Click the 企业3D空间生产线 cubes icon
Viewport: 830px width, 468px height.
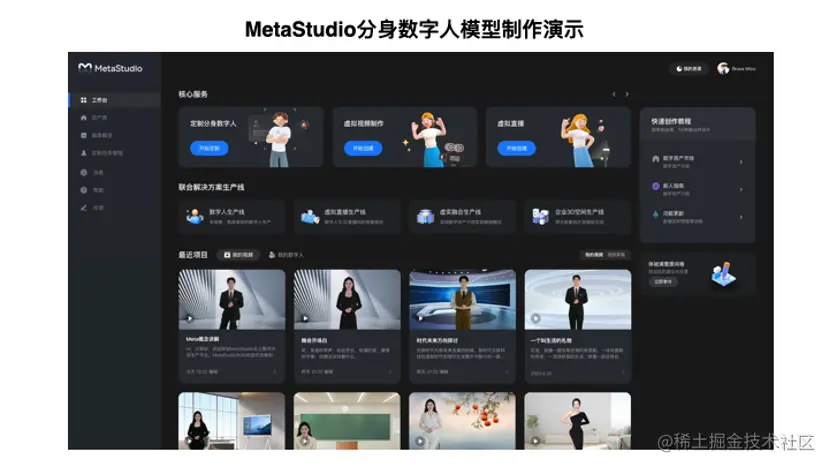(540, 217)
